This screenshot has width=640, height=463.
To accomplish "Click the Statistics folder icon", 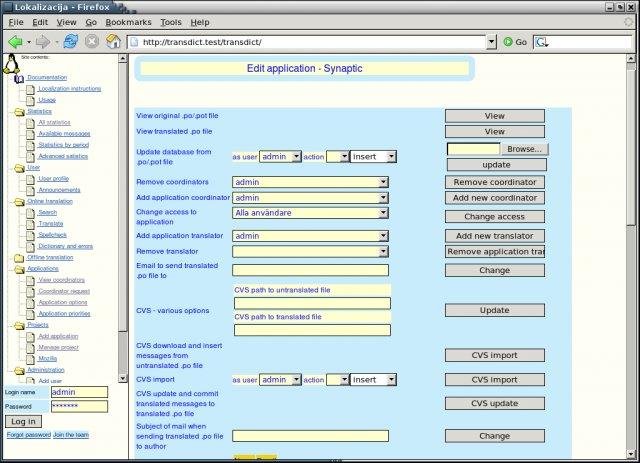I will (x=19, y=112).
